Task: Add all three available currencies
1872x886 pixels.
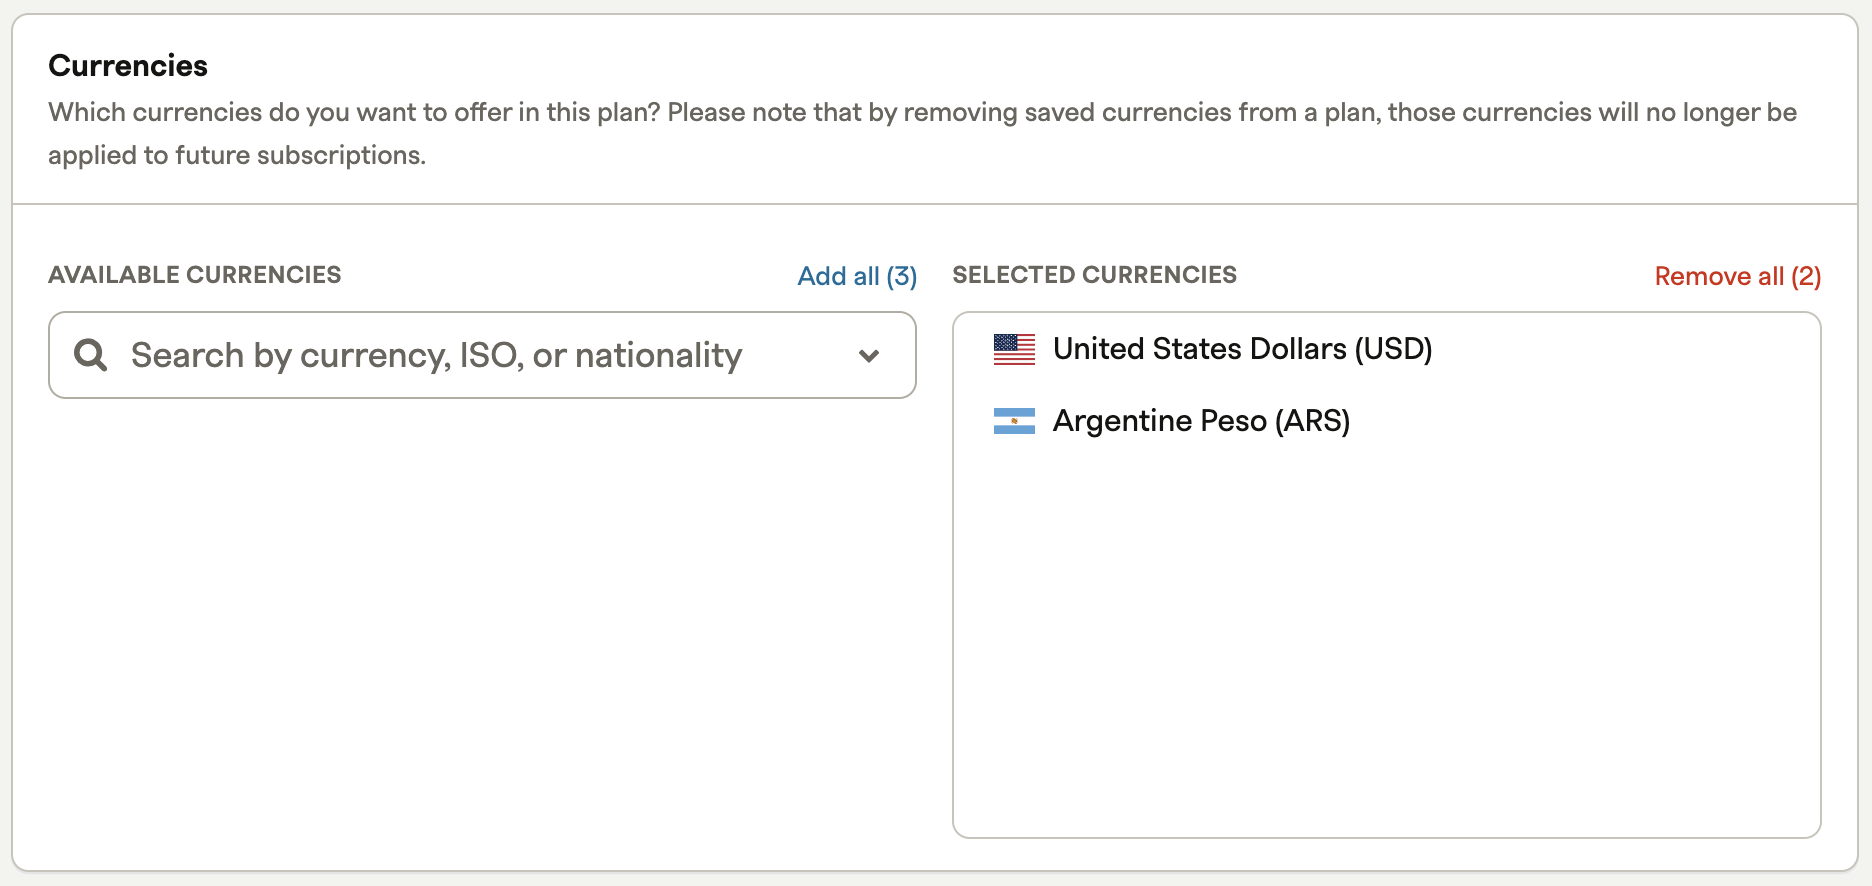Action: 857,276
